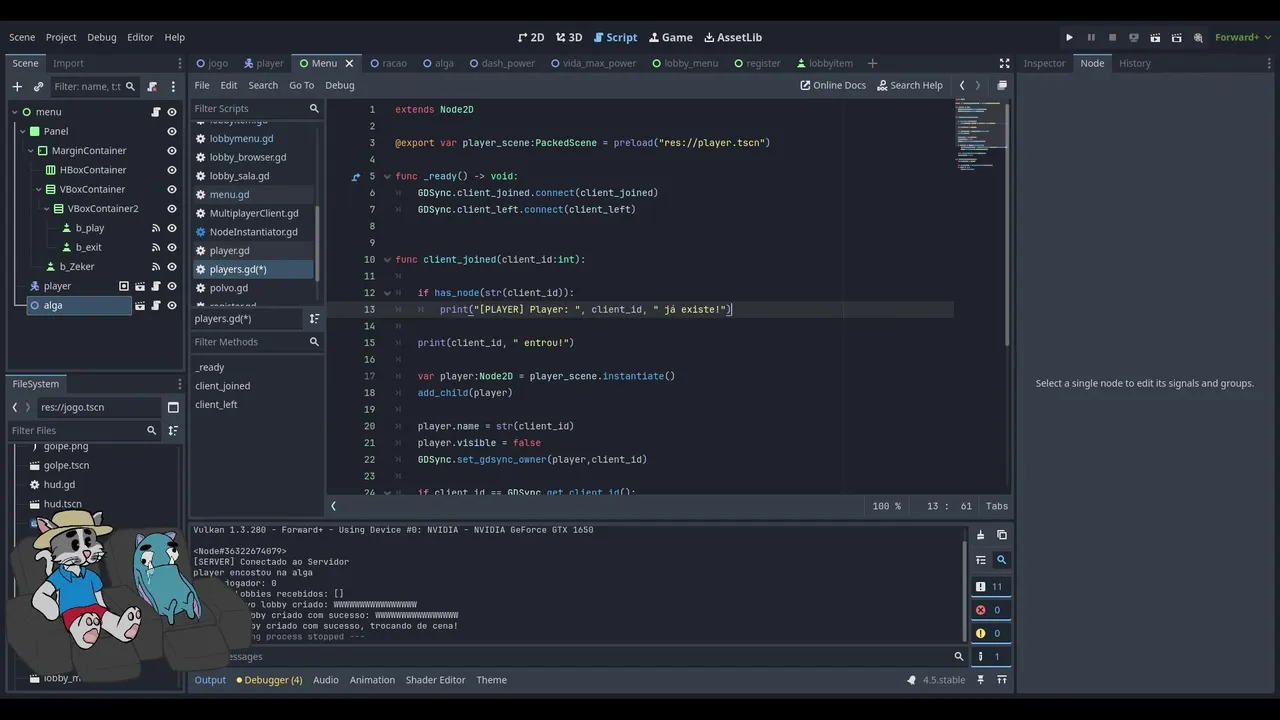Image resolution: width=1280 pixels, height=720 pixels.
Task: Copy output selection icon
Action: (x=1001, y=536)
